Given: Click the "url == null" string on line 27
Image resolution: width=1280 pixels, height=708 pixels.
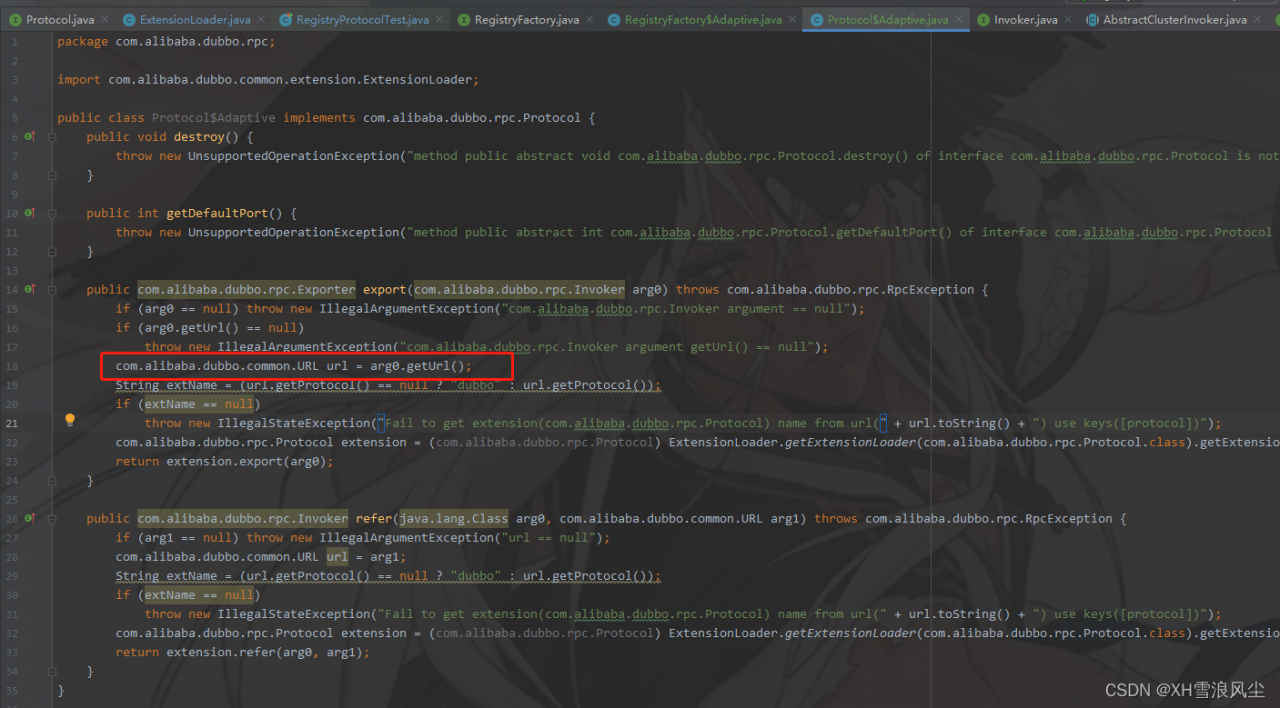Looking at the screenshot, I should coord(546,538).
